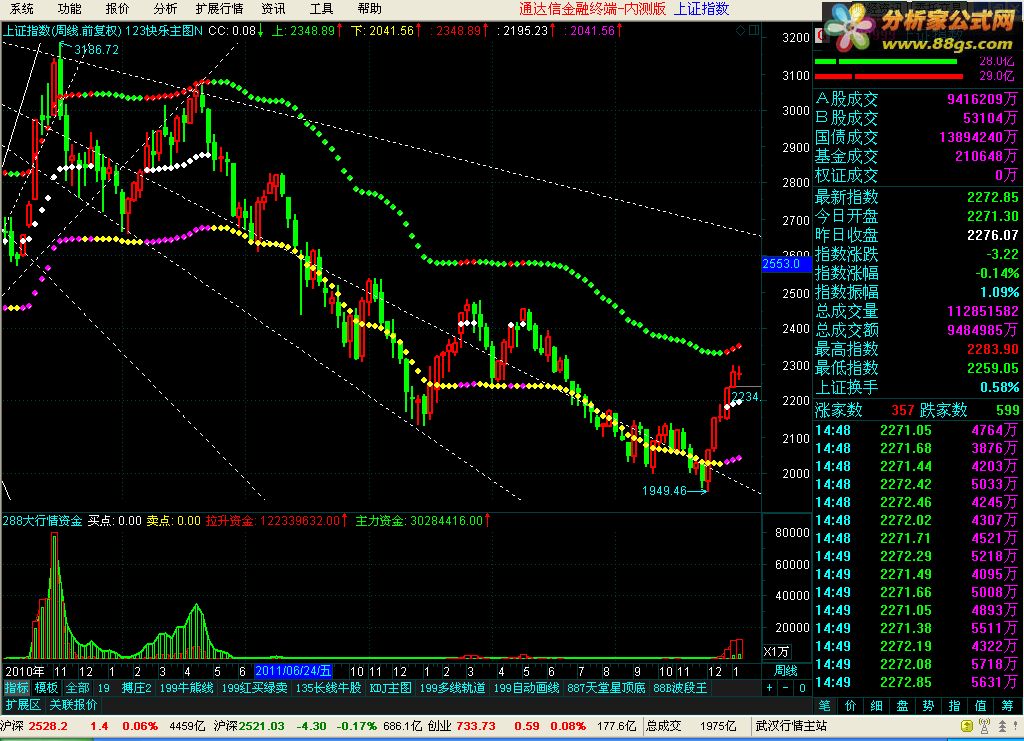1024x741 pixels.
Task: Click the 上证指数 link in title bar
Action: point(701,8)
